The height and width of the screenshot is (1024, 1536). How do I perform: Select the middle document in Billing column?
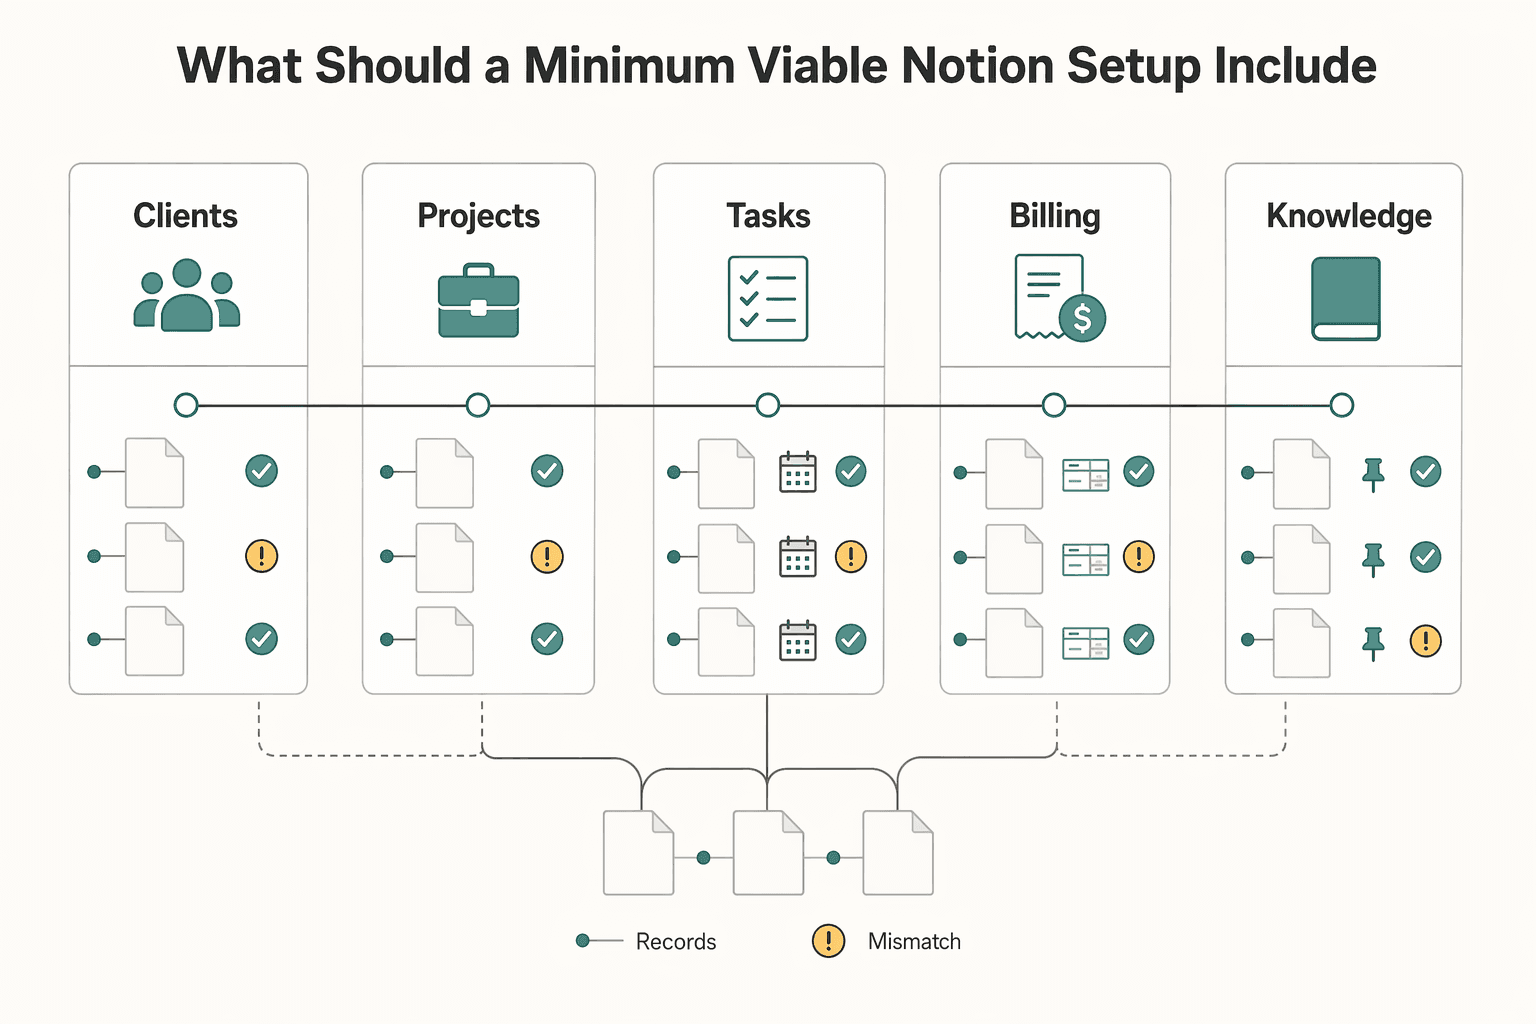pyautogui.click(x=1014, y=559)
